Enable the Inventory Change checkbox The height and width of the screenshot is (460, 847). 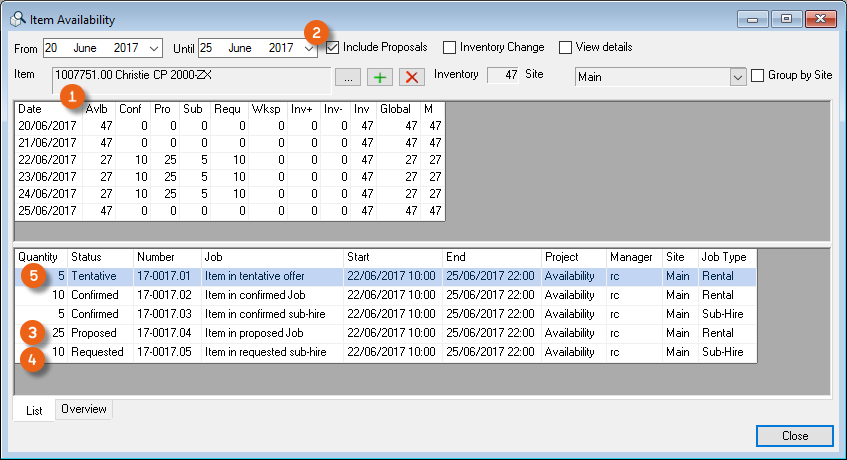click(x=450, y=47)
